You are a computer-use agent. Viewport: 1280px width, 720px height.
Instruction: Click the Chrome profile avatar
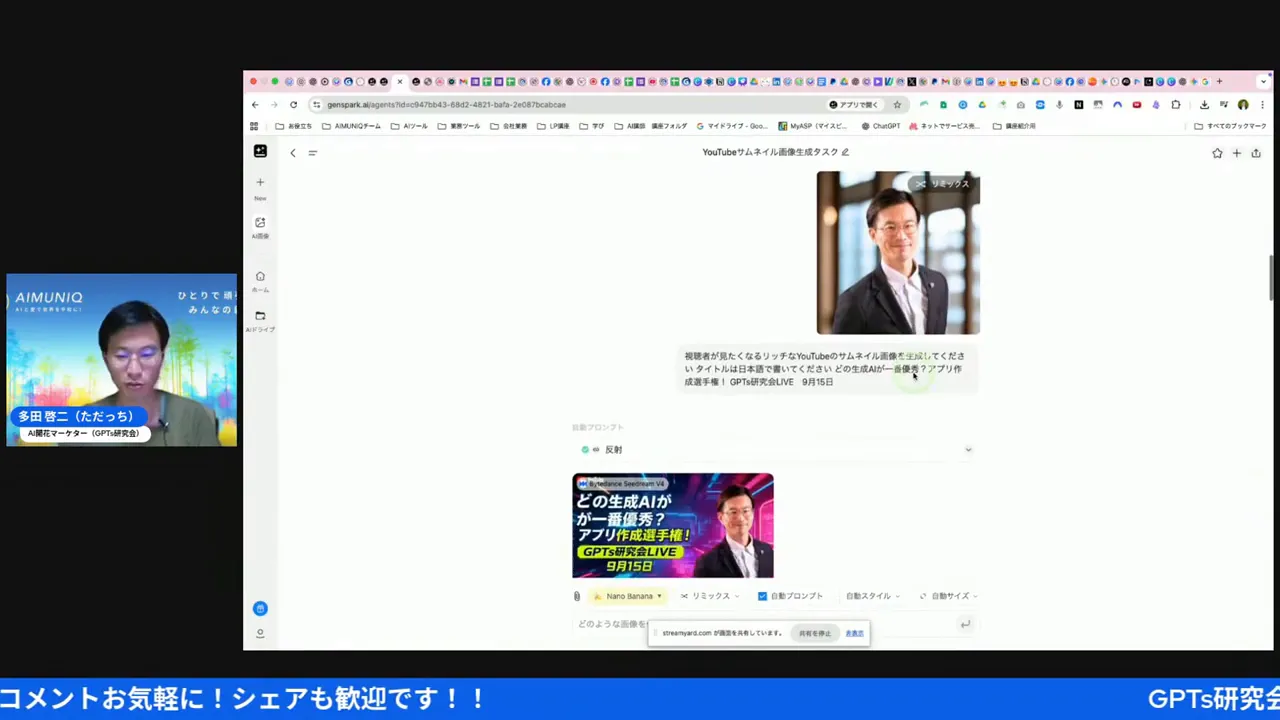pyautogui.click(x=1243, y=105)
